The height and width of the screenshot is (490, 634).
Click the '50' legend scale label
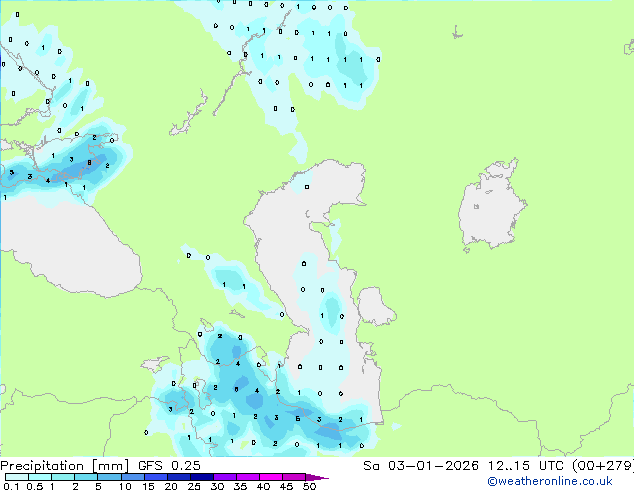[309, 486]
